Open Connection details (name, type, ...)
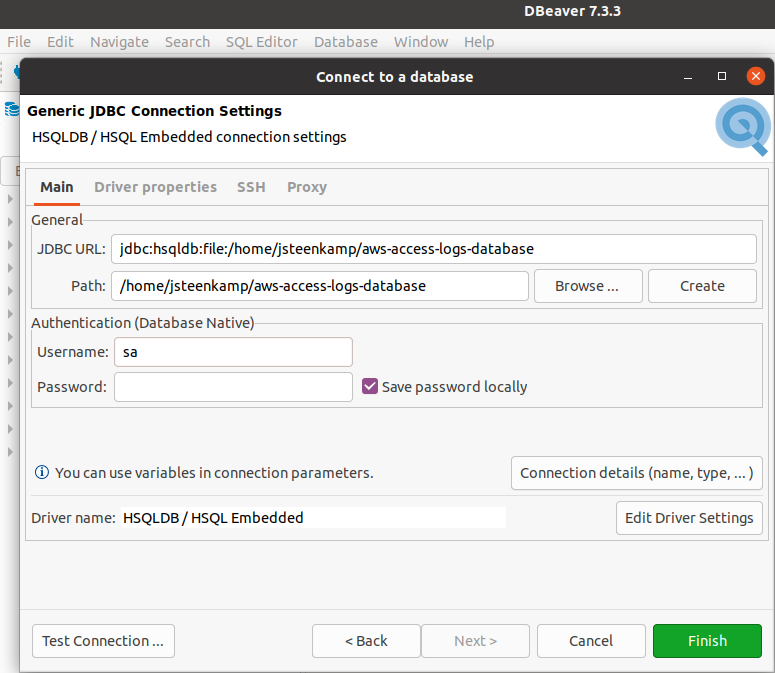 click(637, 473)
